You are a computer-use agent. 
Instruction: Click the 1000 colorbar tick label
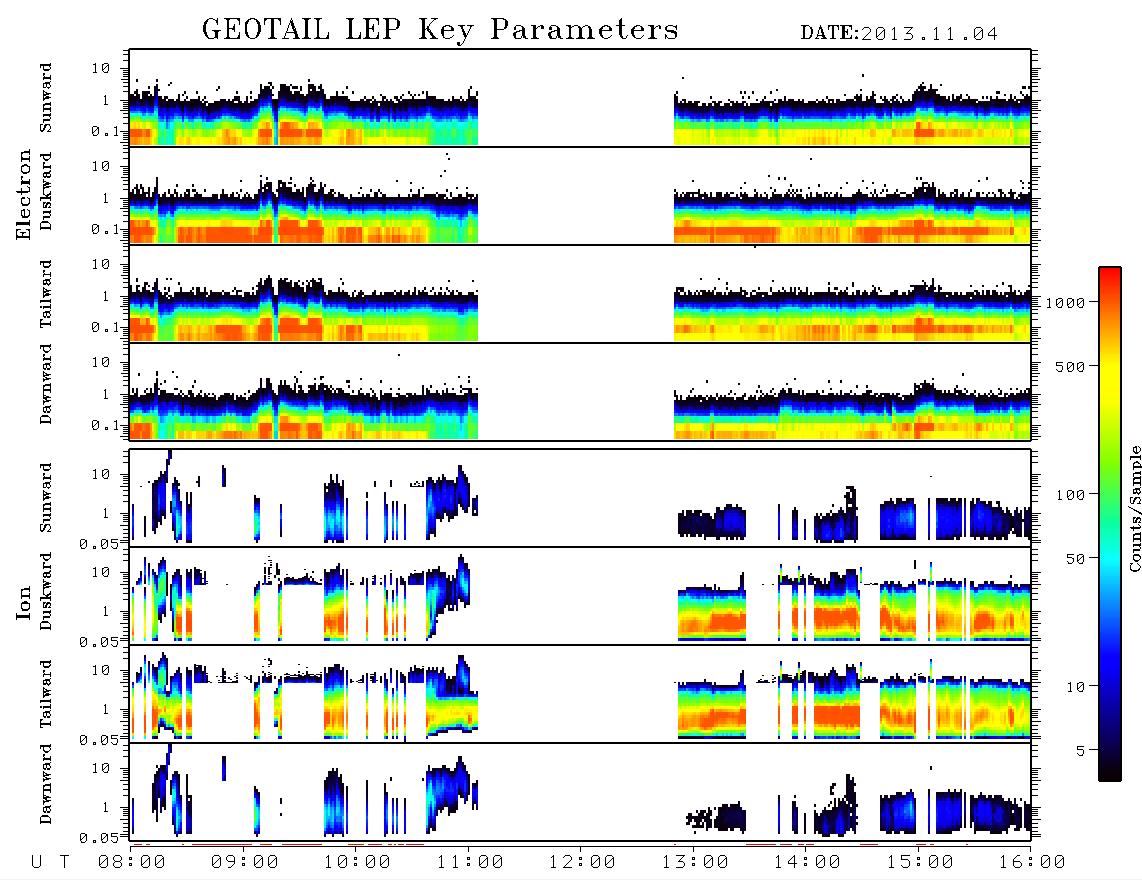point(1065,303)
